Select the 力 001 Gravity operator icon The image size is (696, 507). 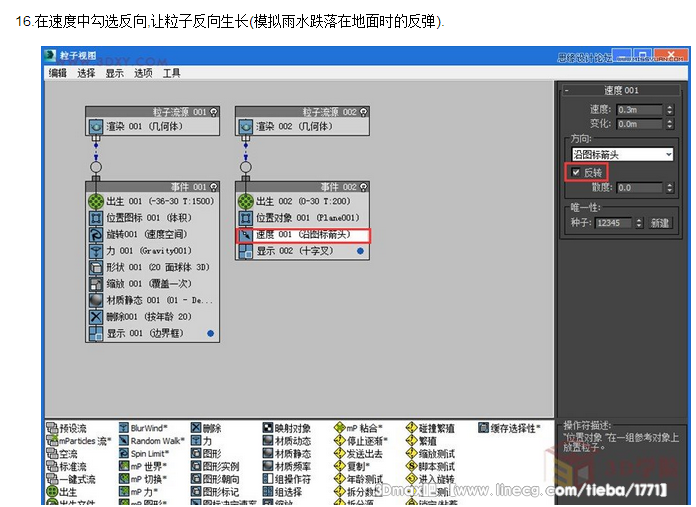click(x=96, y=250)
